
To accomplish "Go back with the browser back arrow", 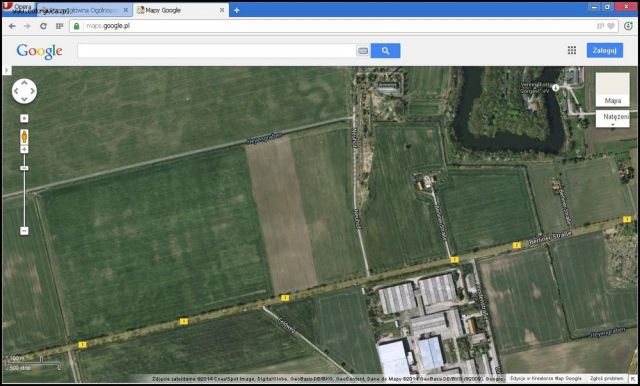I will pos(12,26).
